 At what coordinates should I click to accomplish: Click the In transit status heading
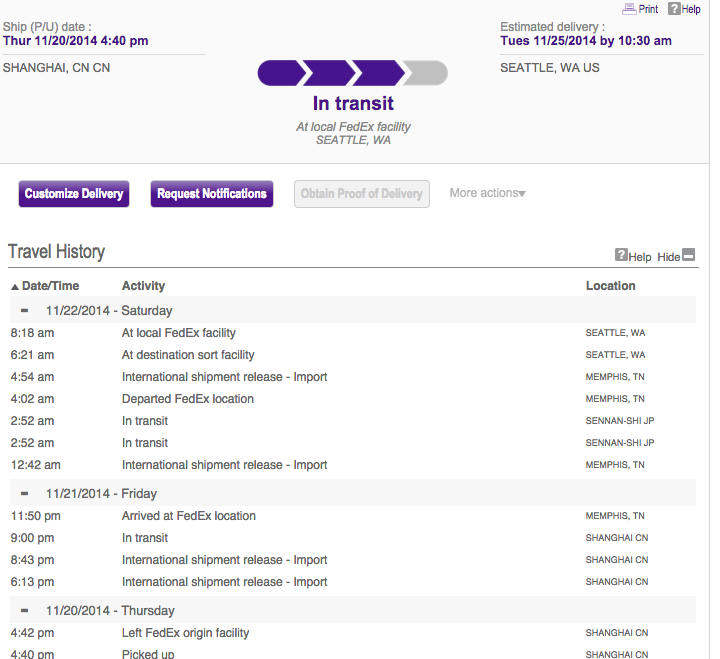[353, 103]
